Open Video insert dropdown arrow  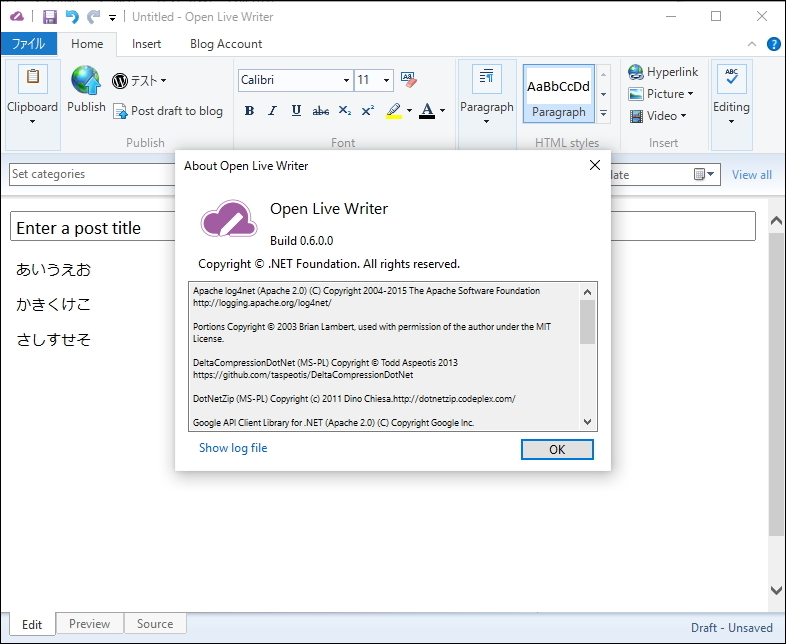point(683,116)
